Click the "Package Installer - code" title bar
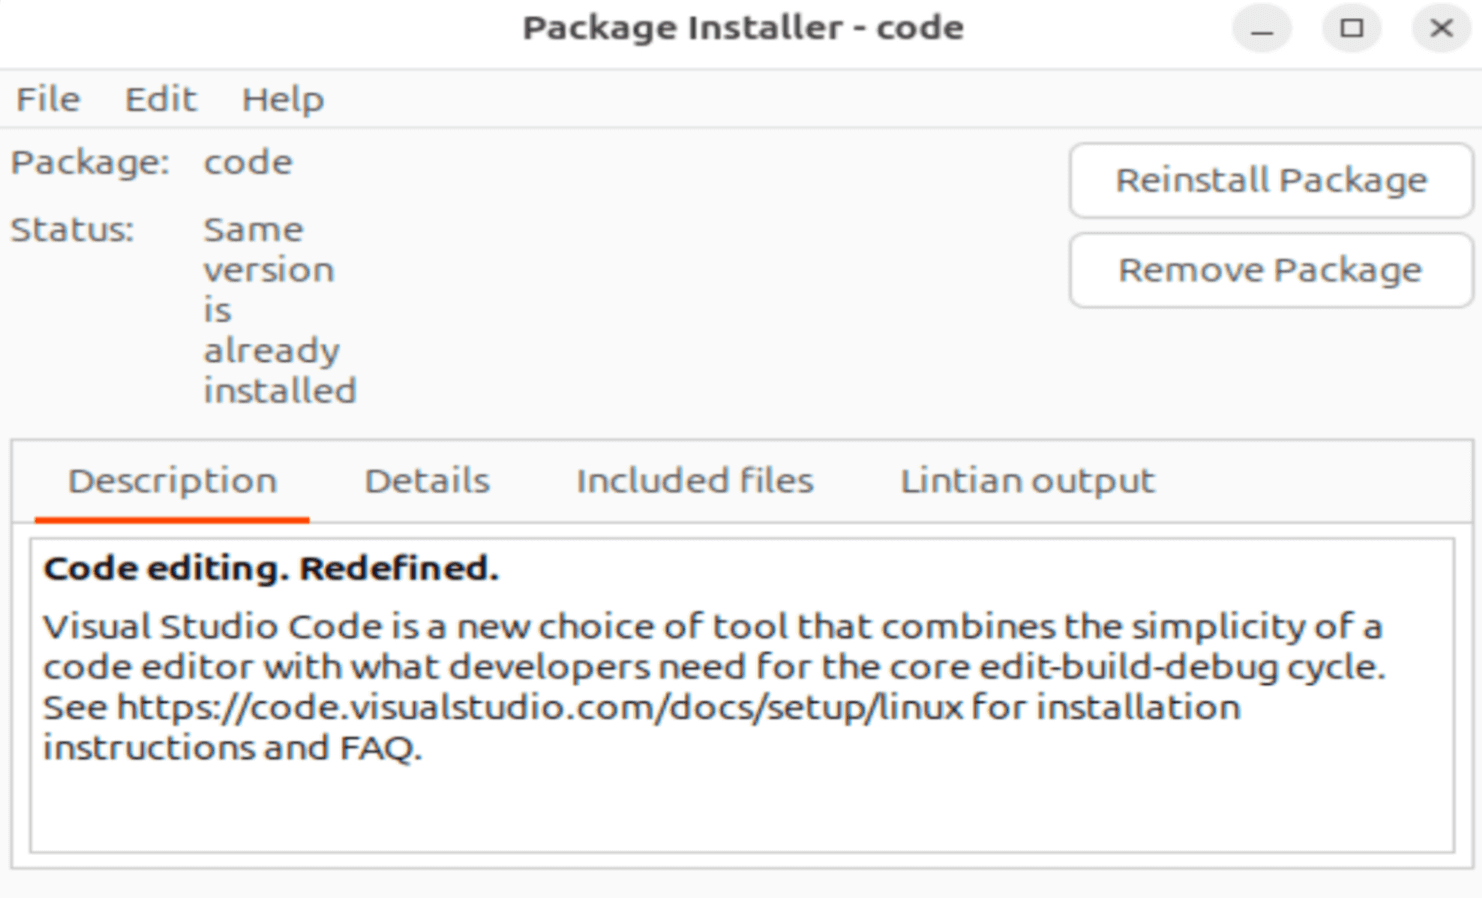The height and width of the screenshot is (898, 1482). [742, 29]
